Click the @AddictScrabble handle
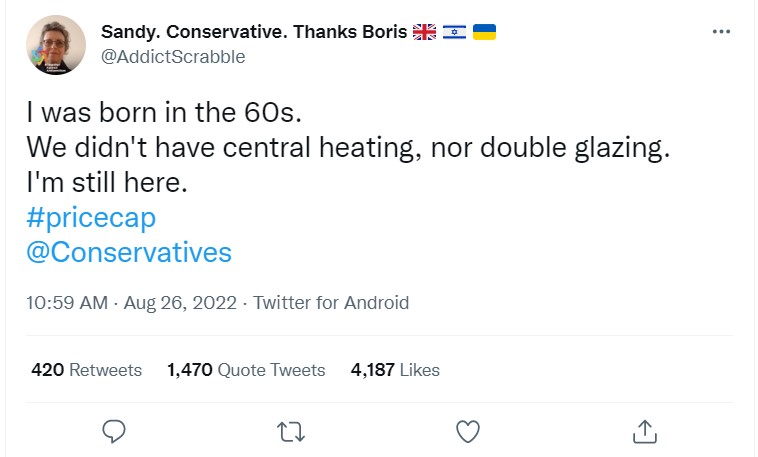 pos(173,57)
